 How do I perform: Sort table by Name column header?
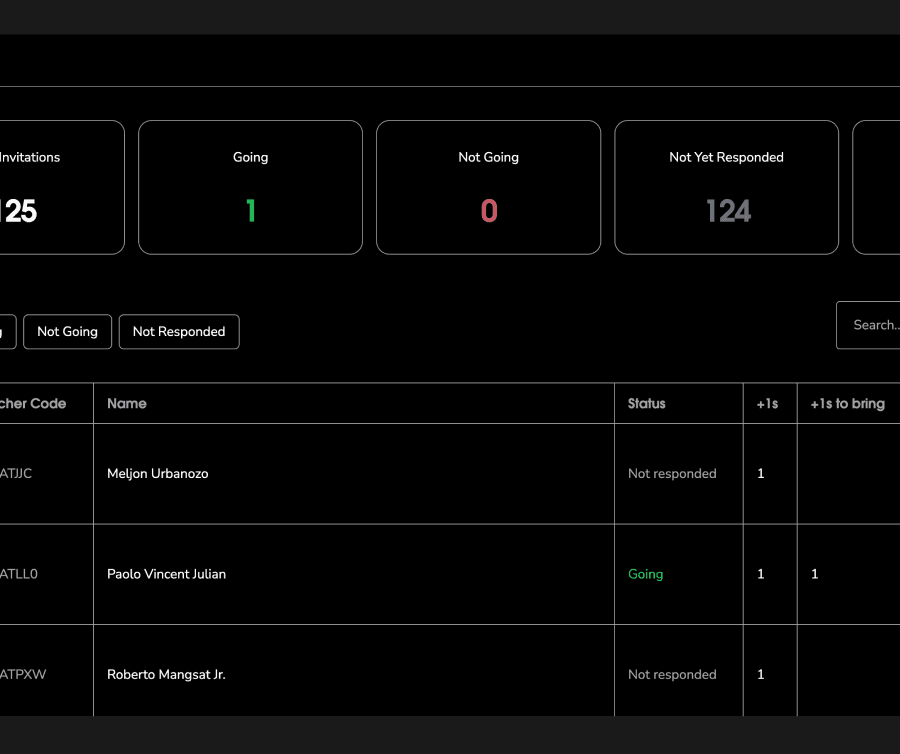click(x=127, y=404)
